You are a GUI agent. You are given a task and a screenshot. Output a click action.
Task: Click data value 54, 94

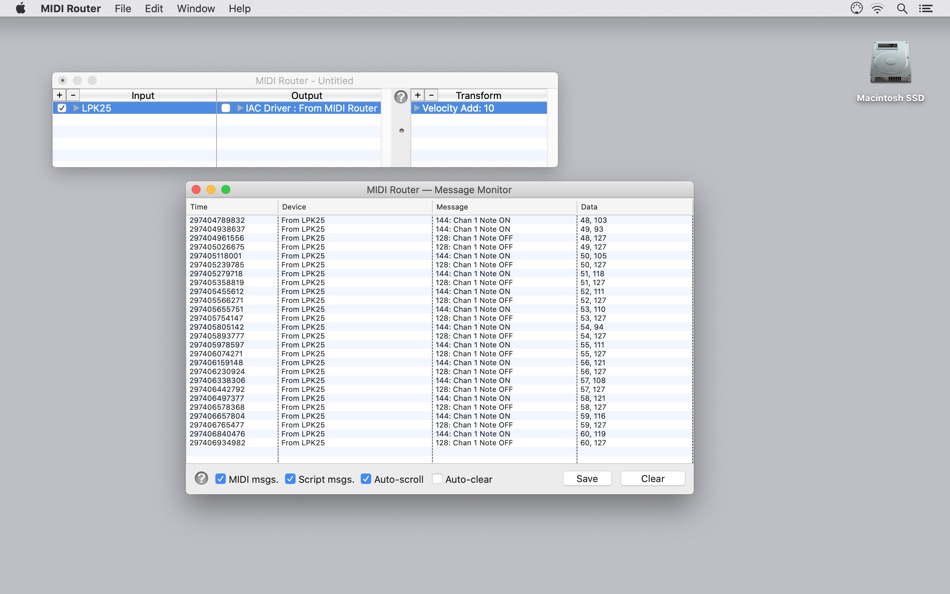click(x=591, y=327)
